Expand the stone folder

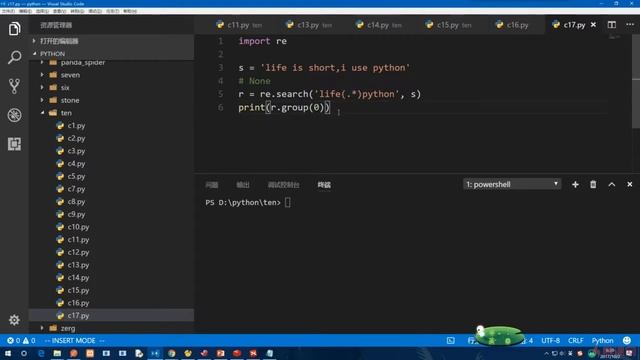(70, 100)
